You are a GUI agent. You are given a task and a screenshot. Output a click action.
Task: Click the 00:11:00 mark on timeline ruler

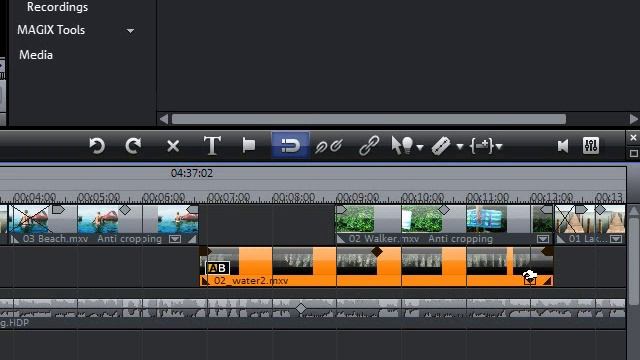pos(488,198)
